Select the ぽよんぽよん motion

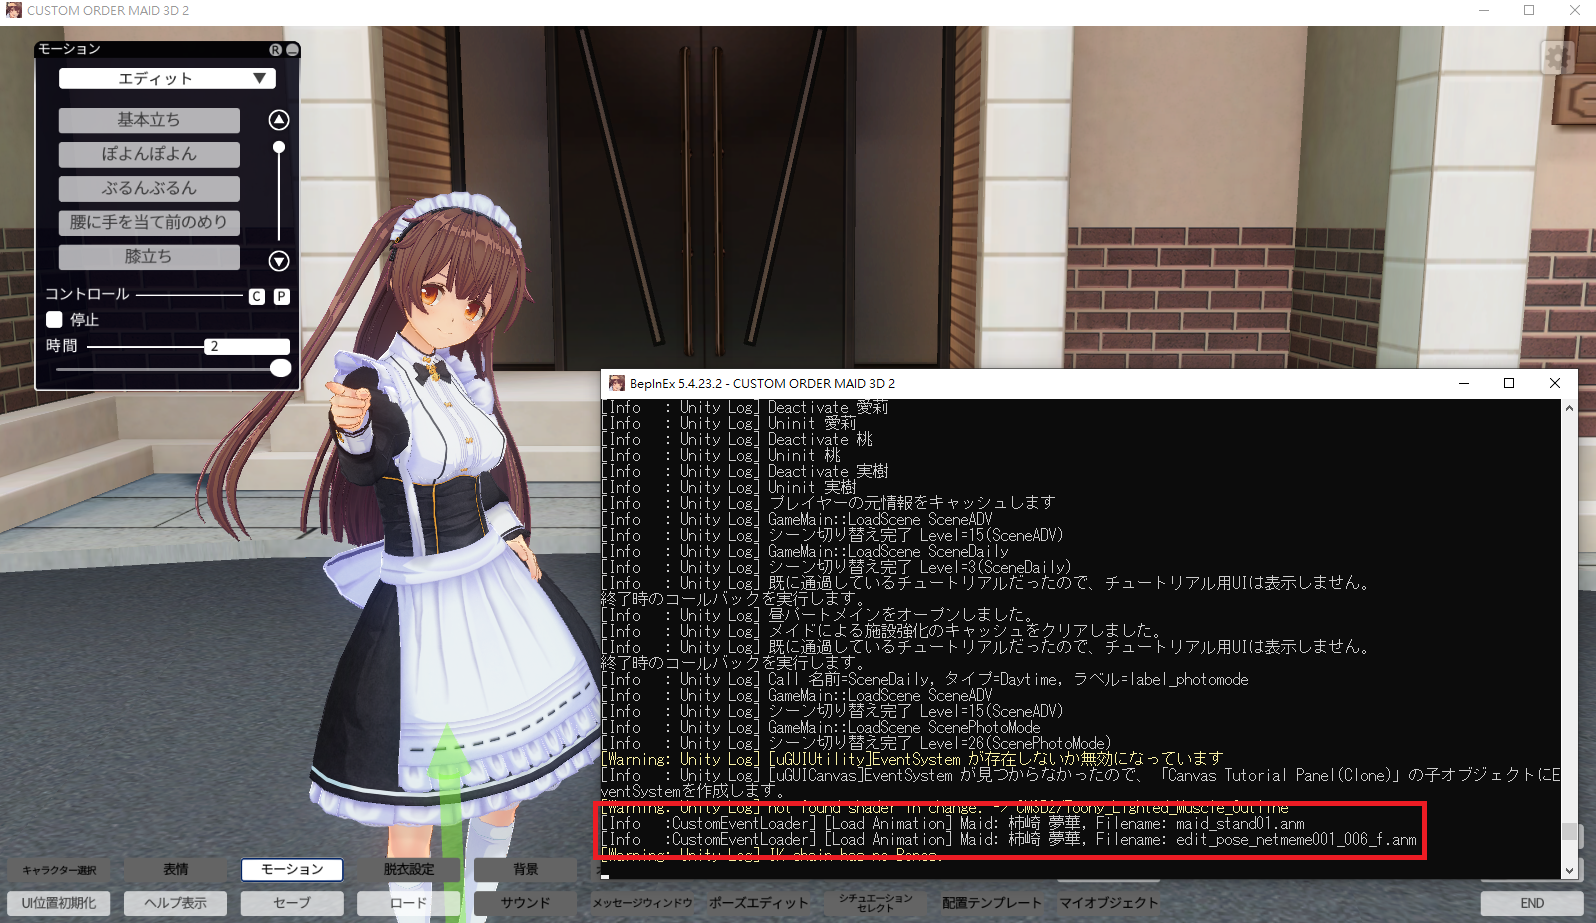pyautogui.click(x=149, y=154)
